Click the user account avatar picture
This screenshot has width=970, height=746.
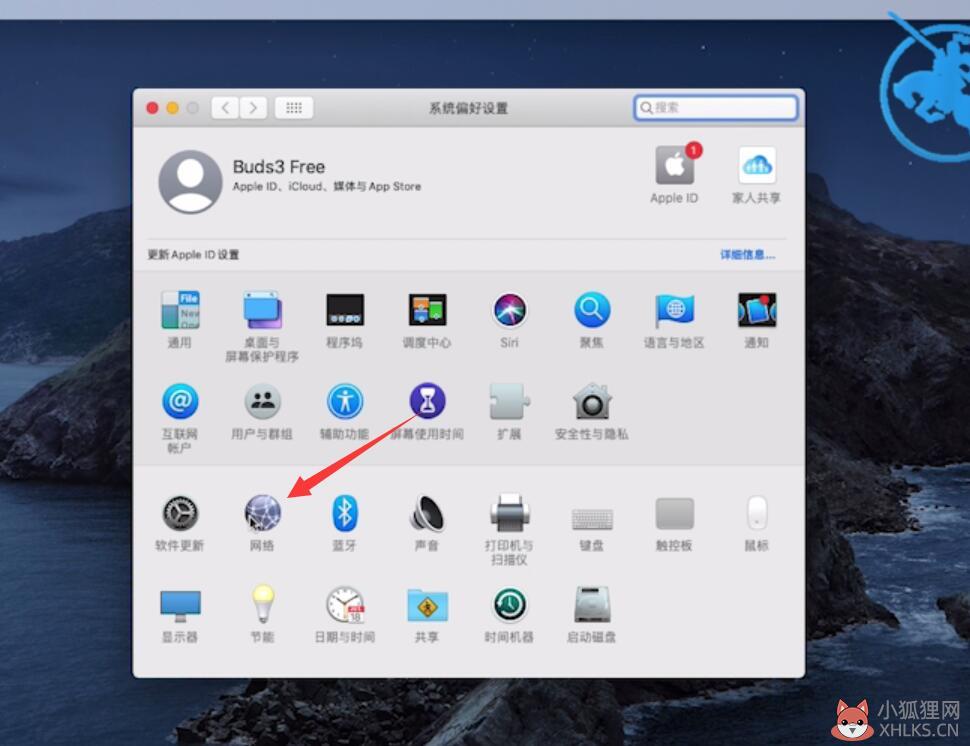click(x=190, y=181)
